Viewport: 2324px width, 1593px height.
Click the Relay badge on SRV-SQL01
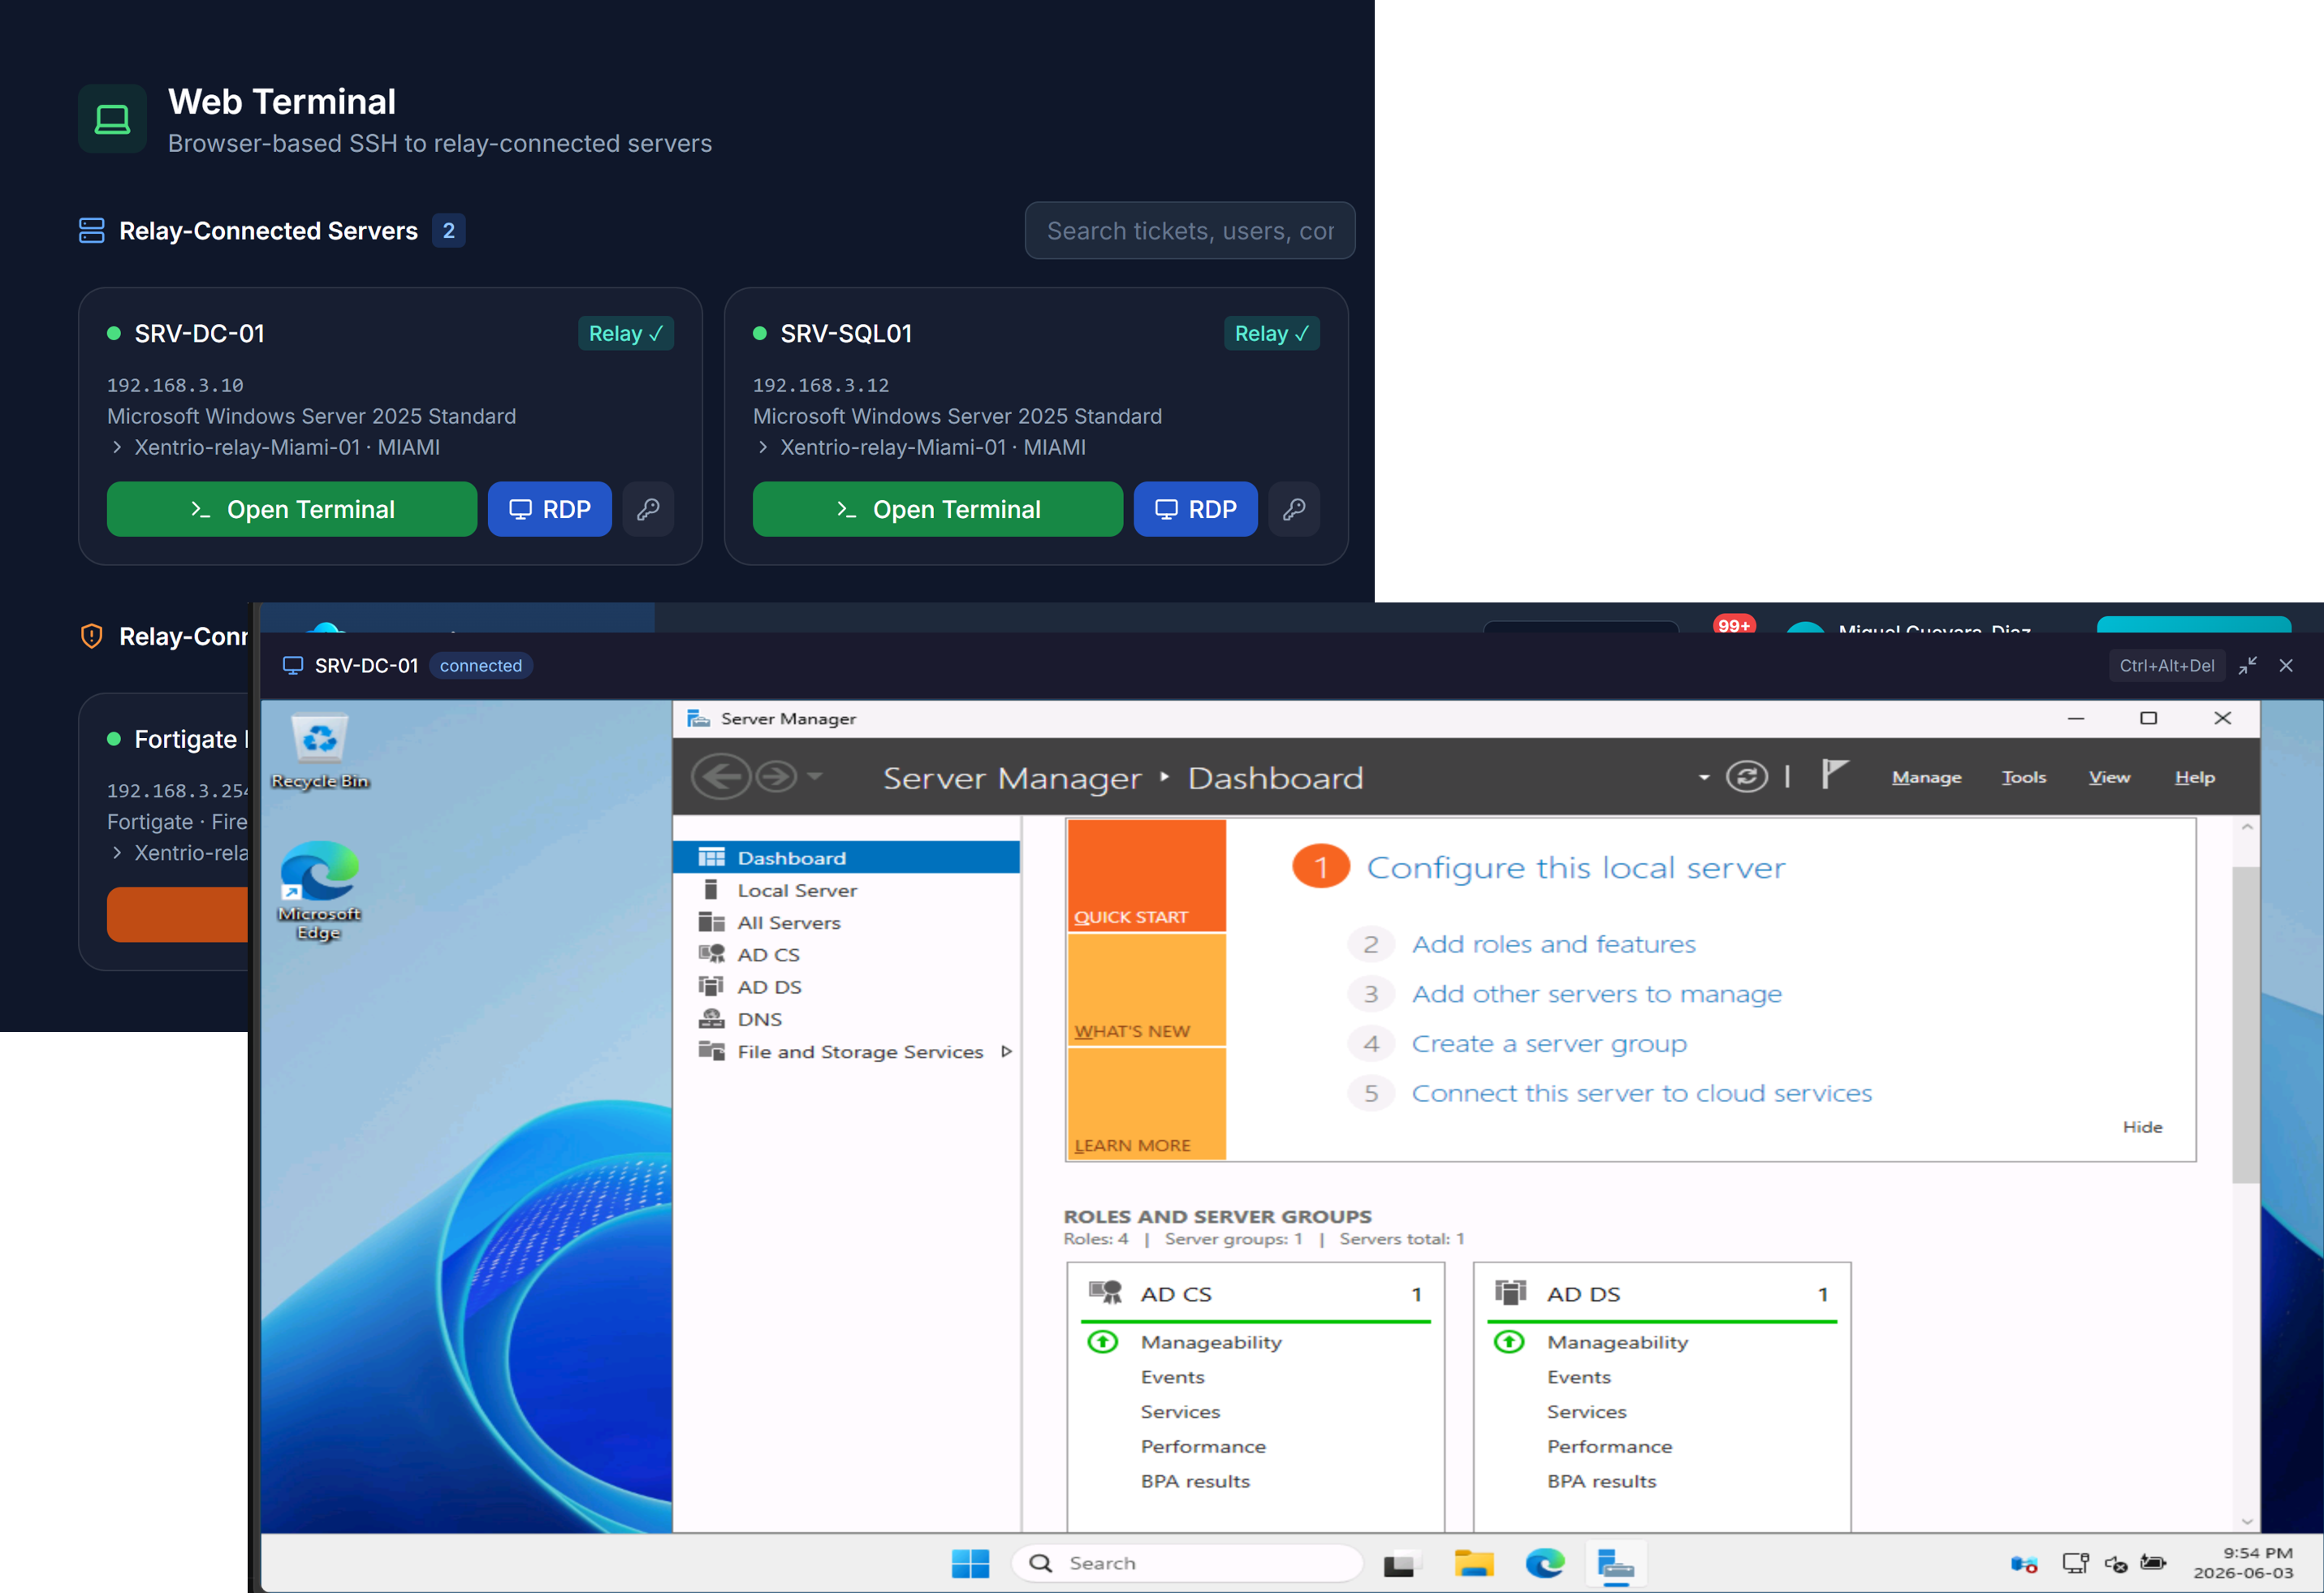point(1272,334)
